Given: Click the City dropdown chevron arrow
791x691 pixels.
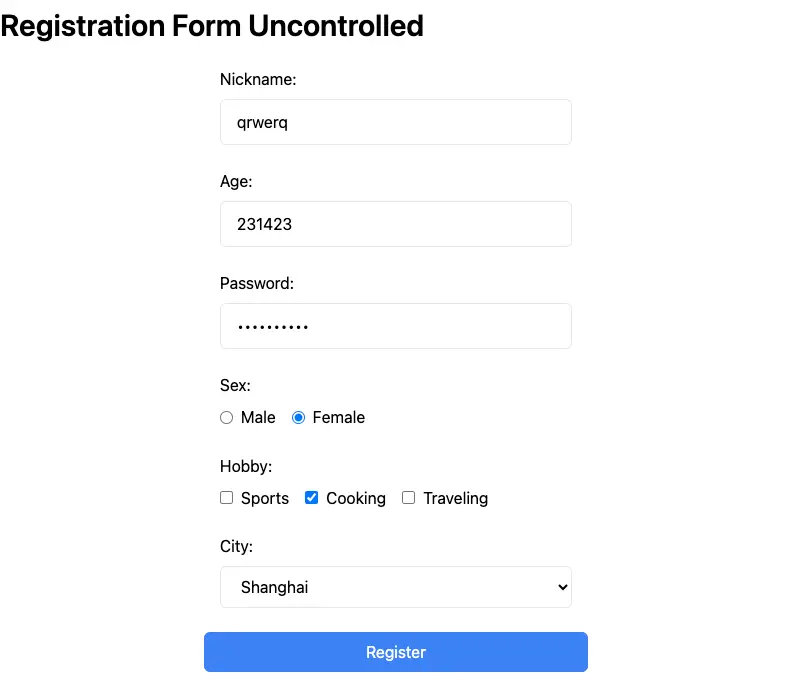Looking at the screenshot, I should (561, 588).
